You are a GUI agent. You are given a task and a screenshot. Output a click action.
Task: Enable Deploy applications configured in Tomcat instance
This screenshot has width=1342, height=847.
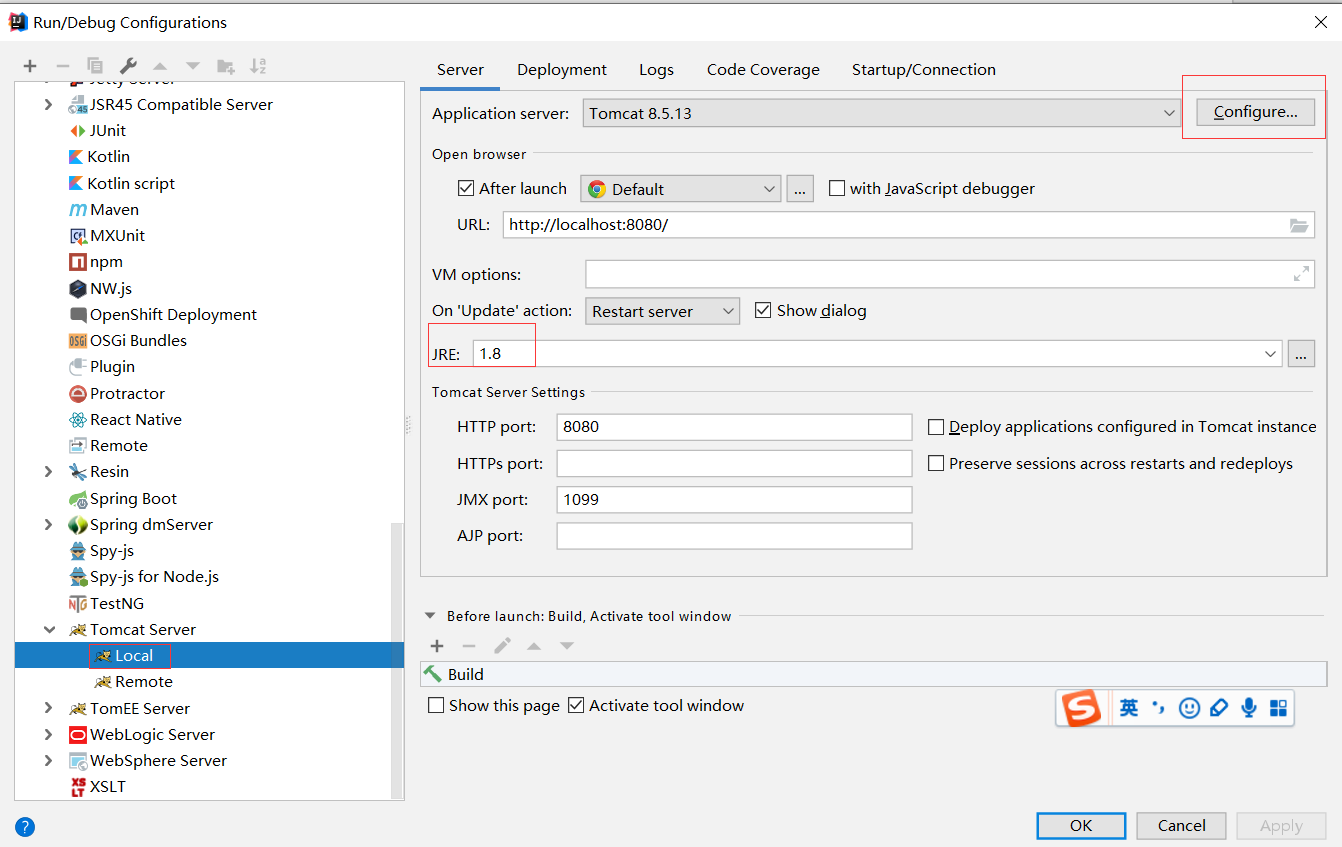point(936,427)
